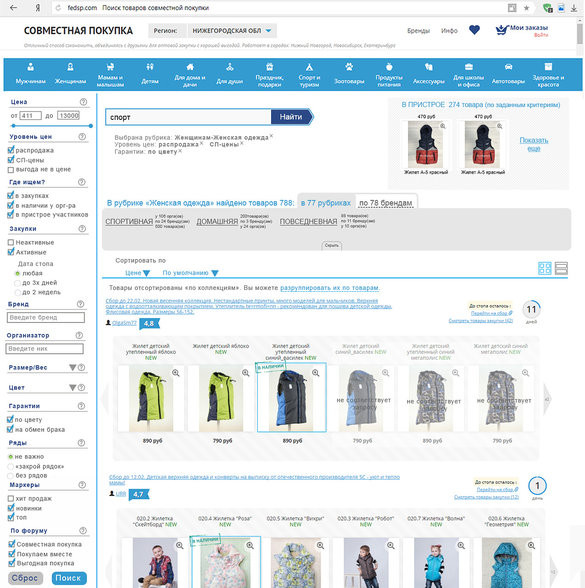Screen dimensions: 585x588
Task: Click the Сброс reset button
Action: tap(25, 578)
